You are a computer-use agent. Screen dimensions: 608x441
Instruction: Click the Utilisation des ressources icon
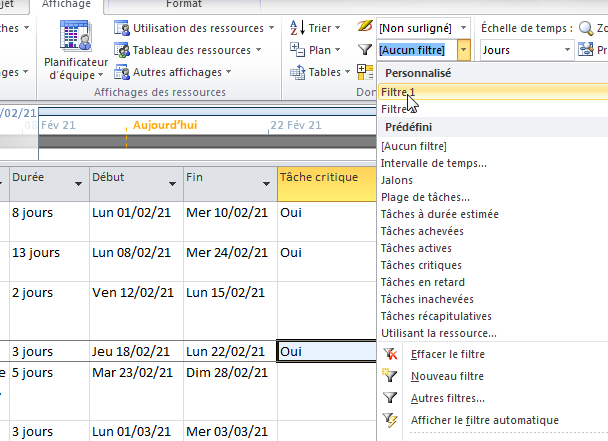[x=122, y=28]
